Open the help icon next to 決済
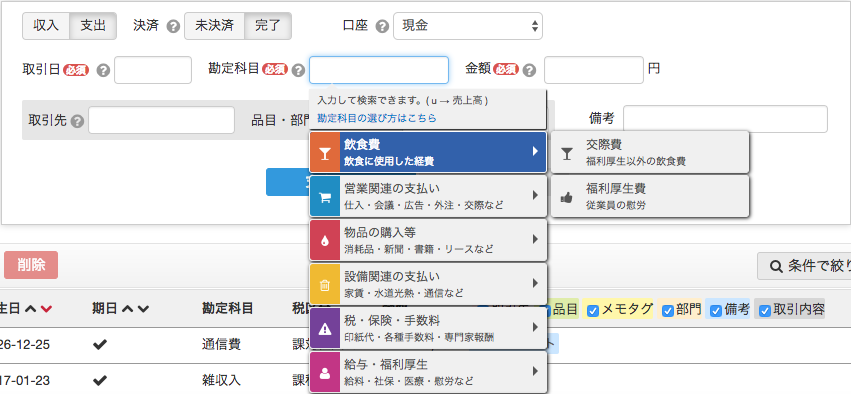 [x=173, y=26]
